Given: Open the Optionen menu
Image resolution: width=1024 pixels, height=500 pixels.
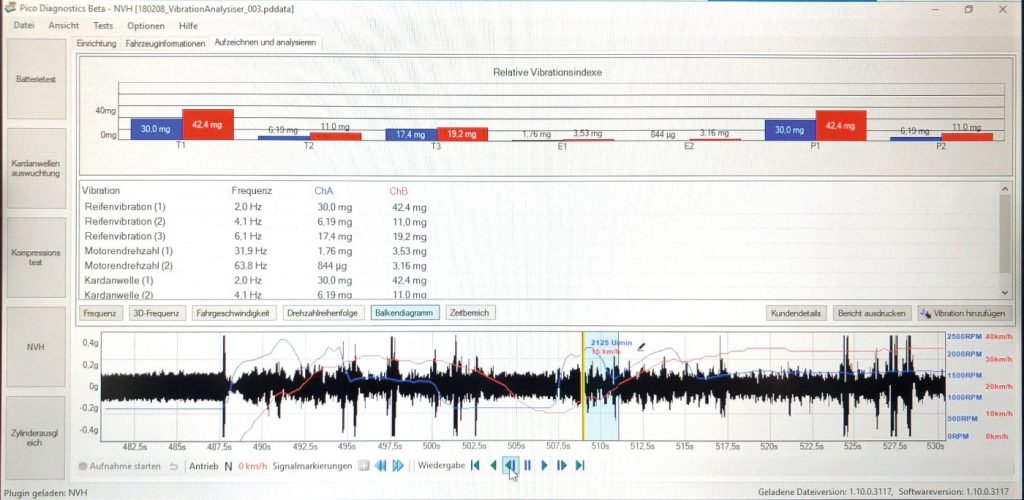Looking at the screenshot, I should [x=146, y=25].
